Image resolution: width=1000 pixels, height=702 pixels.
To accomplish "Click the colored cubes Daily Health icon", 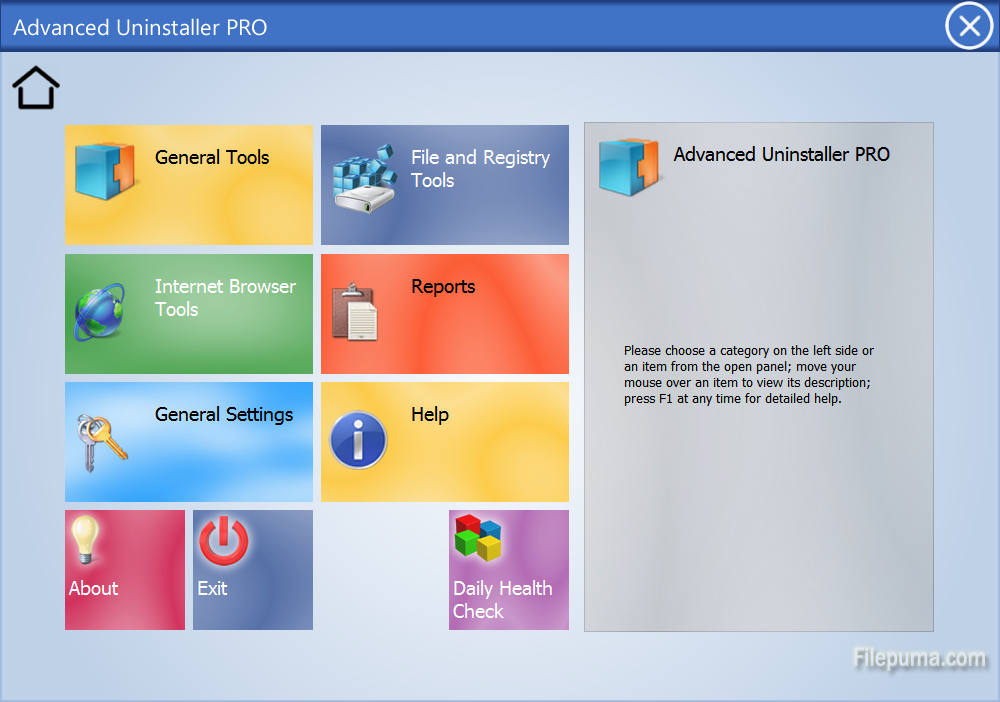I will pyautogui.click(x=478, y=538).
